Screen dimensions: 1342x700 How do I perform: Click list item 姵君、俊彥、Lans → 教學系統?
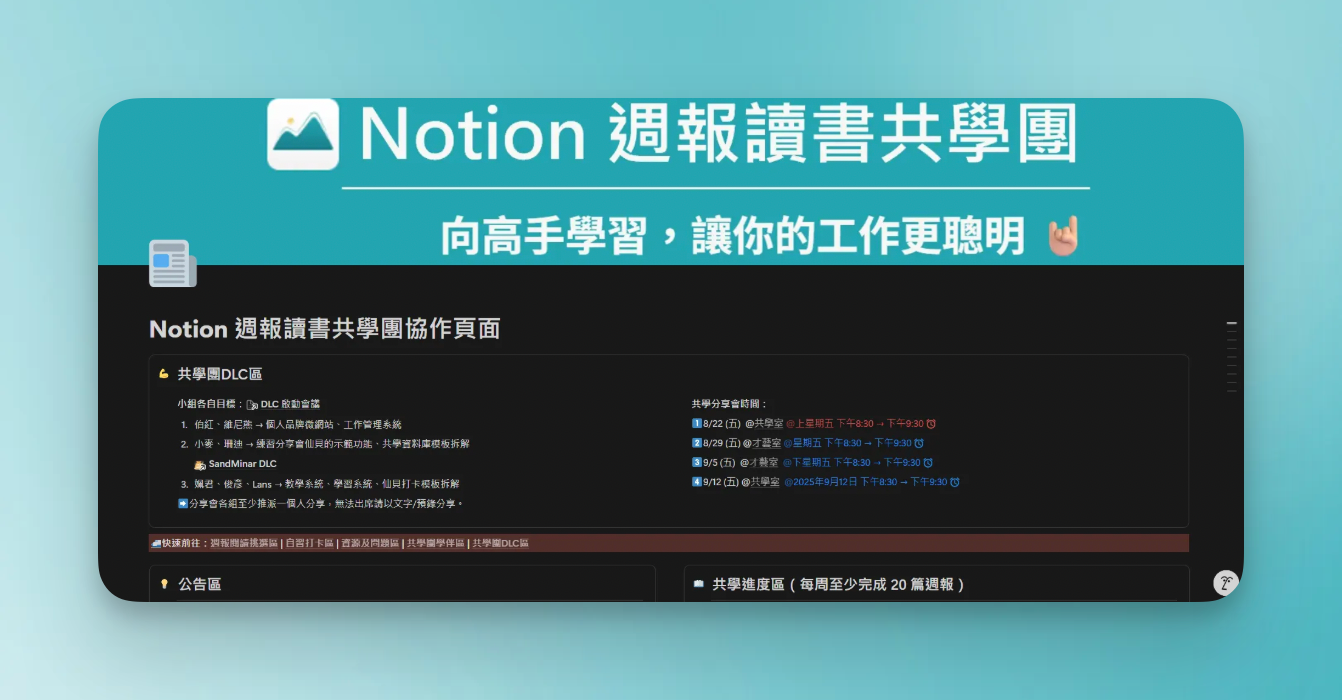pyautogui.click(x=327, y=484)
